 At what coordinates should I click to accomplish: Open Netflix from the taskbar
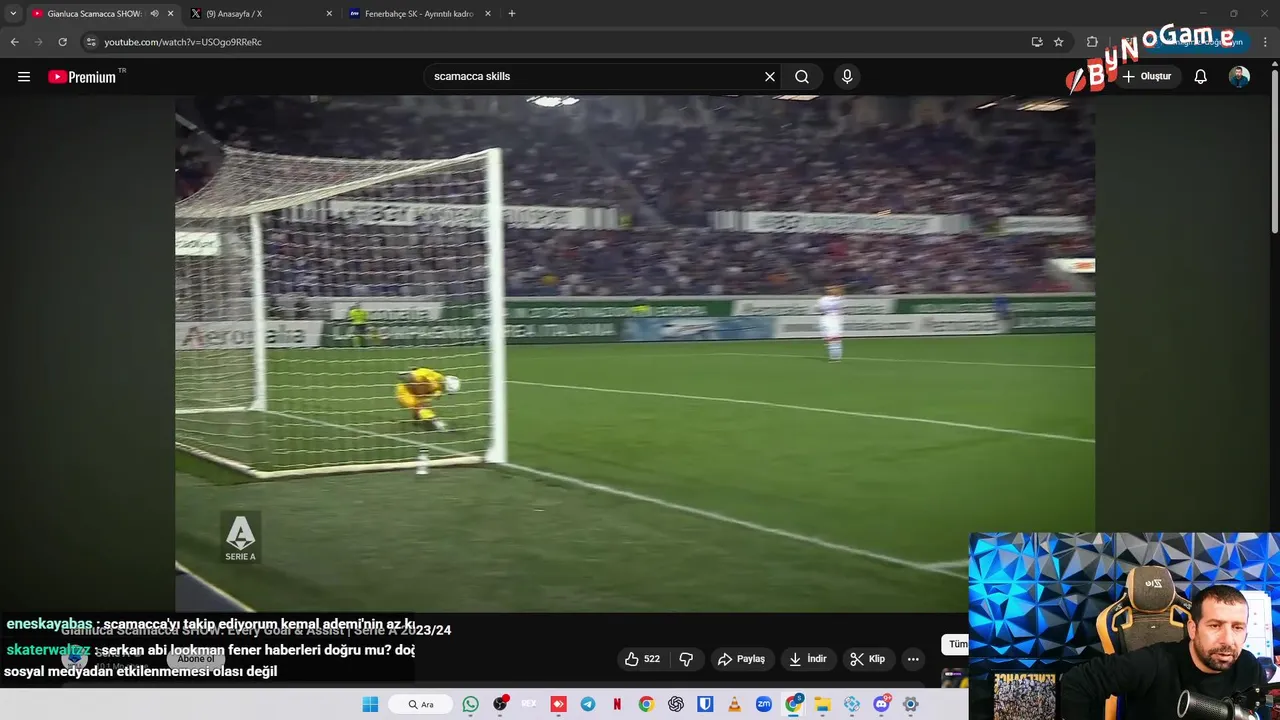(x=617, y=704)
